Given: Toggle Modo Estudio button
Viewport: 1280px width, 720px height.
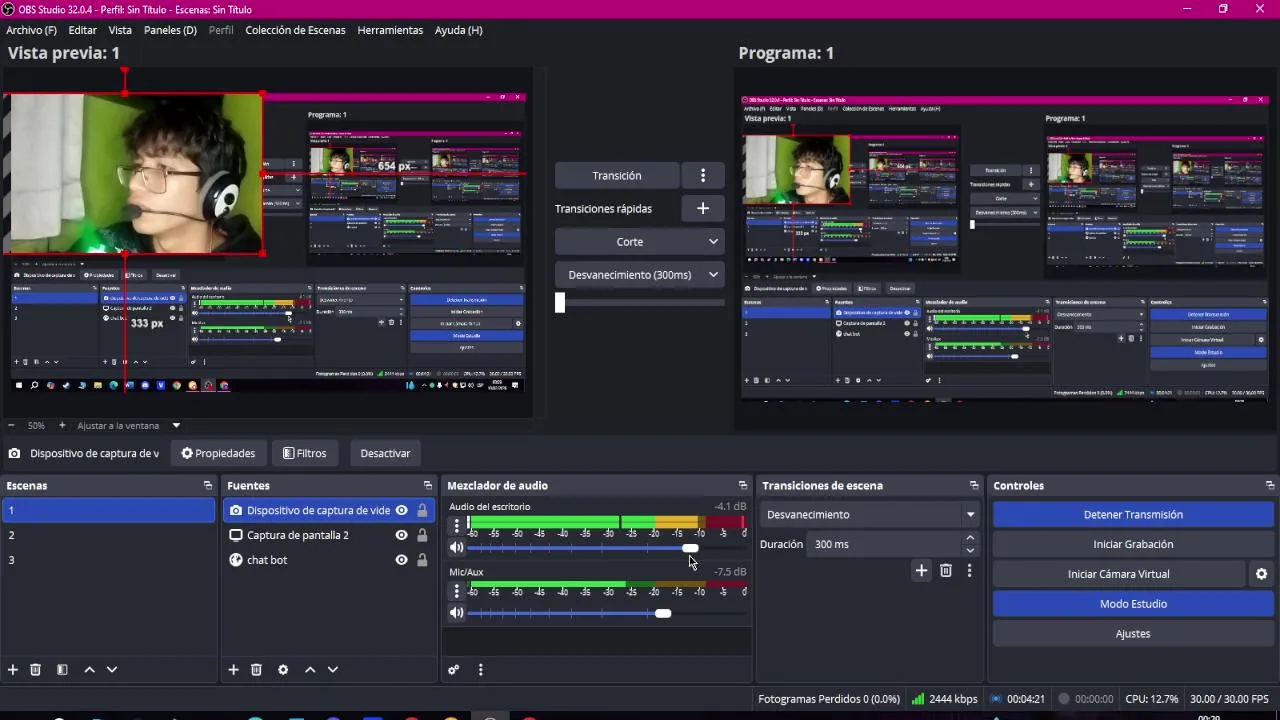Looking at the screenshot, I should pyautogui.click(x=1133, y=604).
